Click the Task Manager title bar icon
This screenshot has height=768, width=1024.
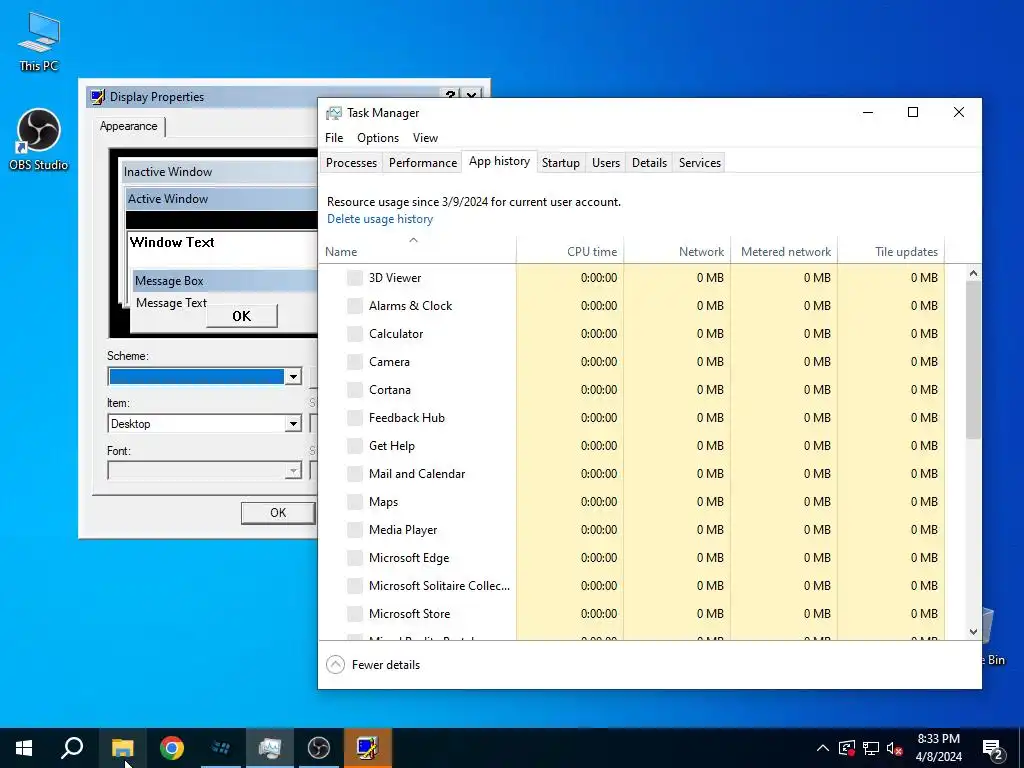pos(334,113)
